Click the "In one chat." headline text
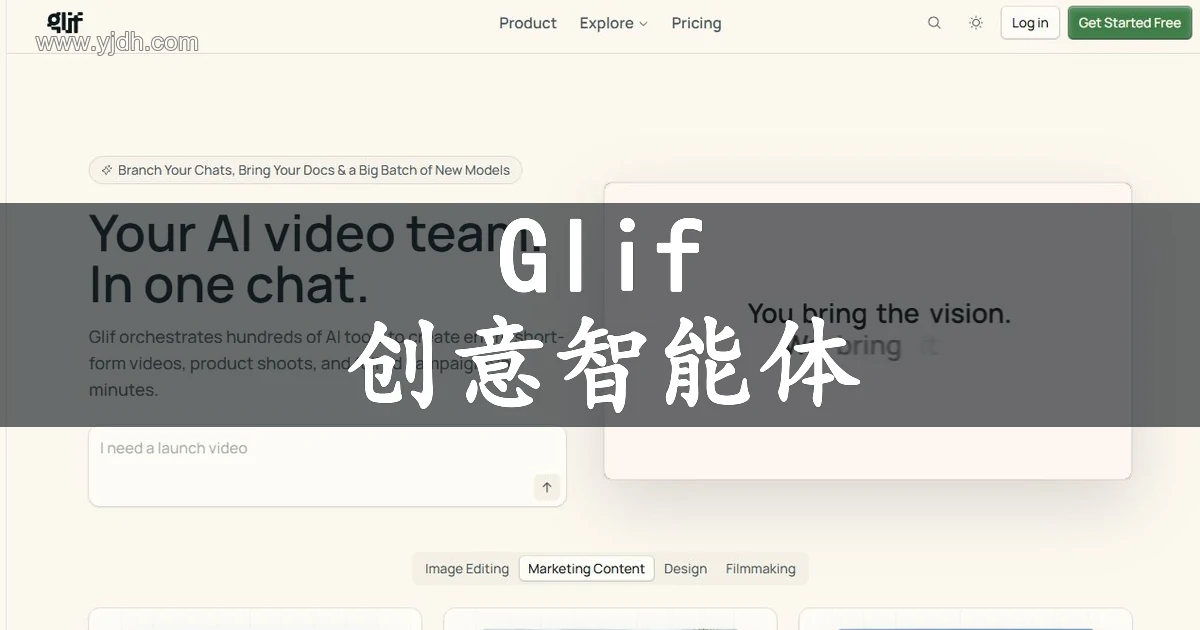 (229, 285)
